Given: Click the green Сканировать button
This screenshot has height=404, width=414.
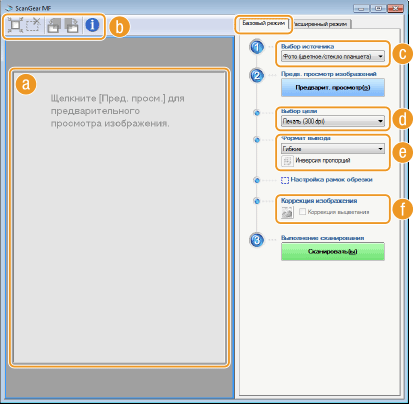Looking at the screenshot, I should tap(333, 251).
